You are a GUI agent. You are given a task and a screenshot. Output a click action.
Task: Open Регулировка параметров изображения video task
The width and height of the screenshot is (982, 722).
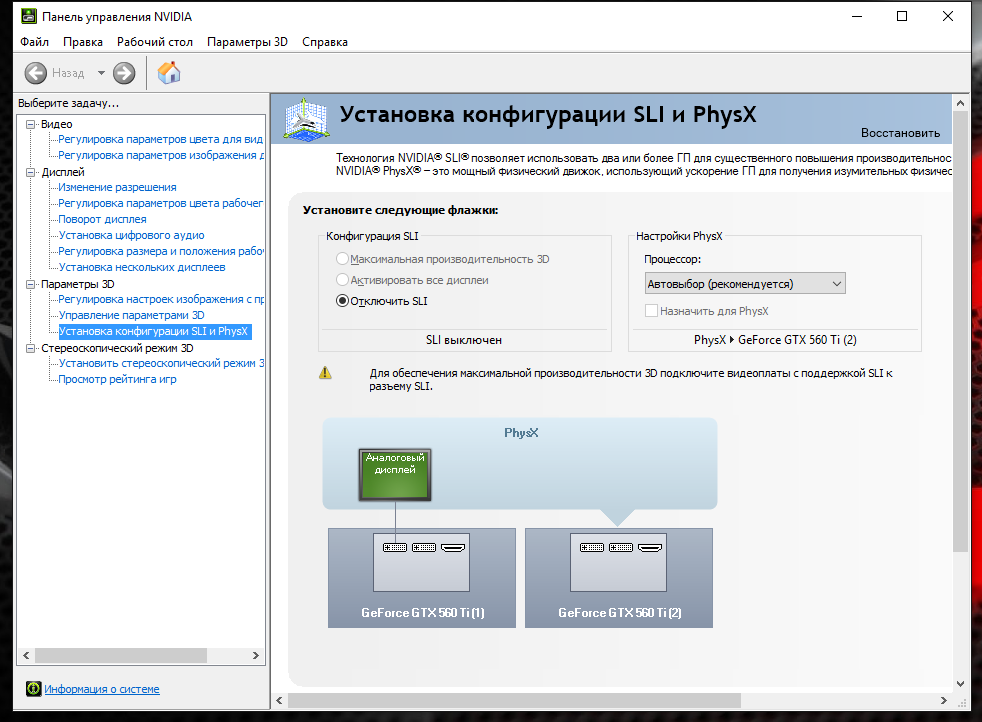pos(161,155)
